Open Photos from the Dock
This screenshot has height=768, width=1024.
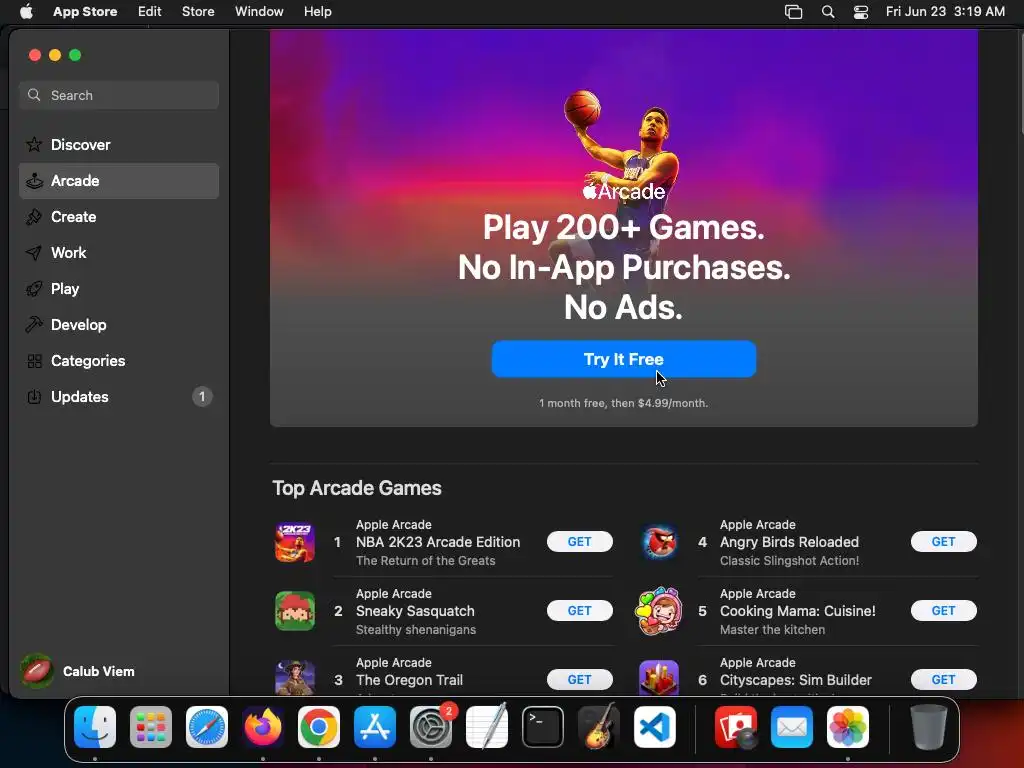(x=848, y=727)
